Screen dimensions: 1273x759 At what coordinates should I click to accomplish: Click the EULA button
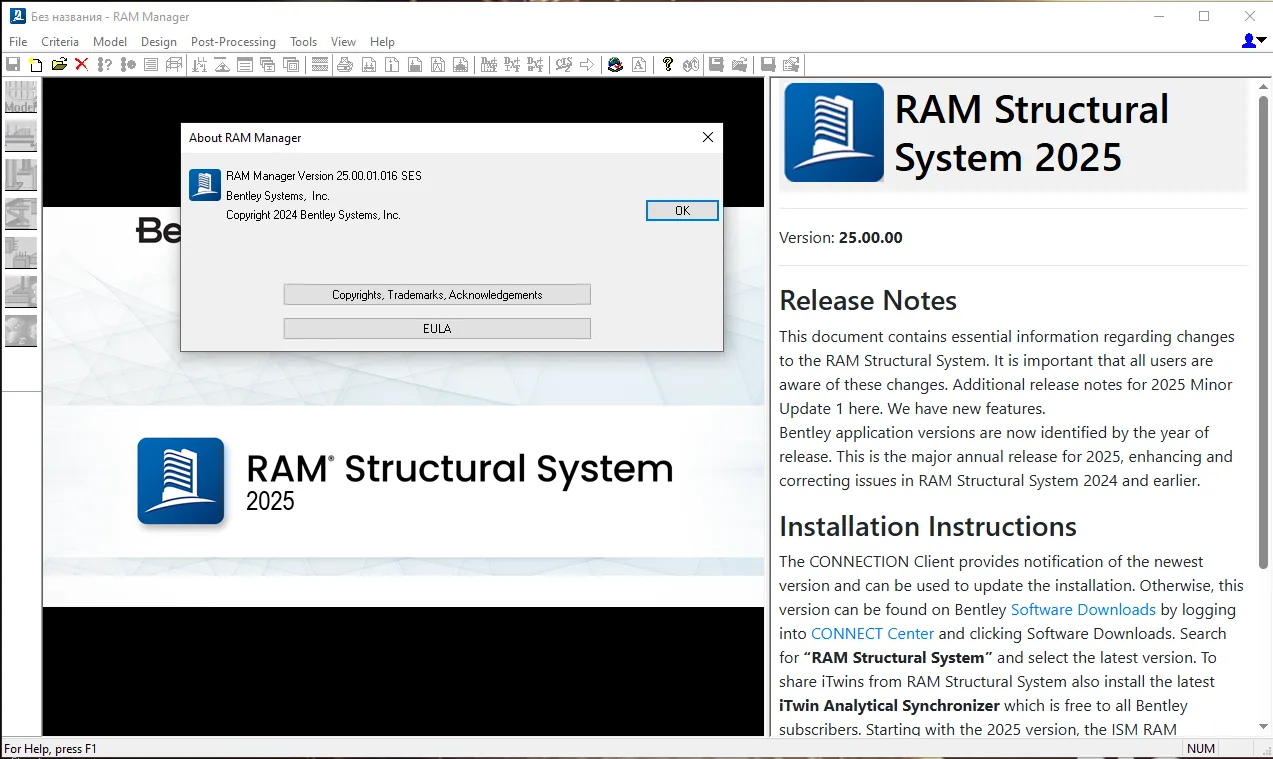point(437,329)
